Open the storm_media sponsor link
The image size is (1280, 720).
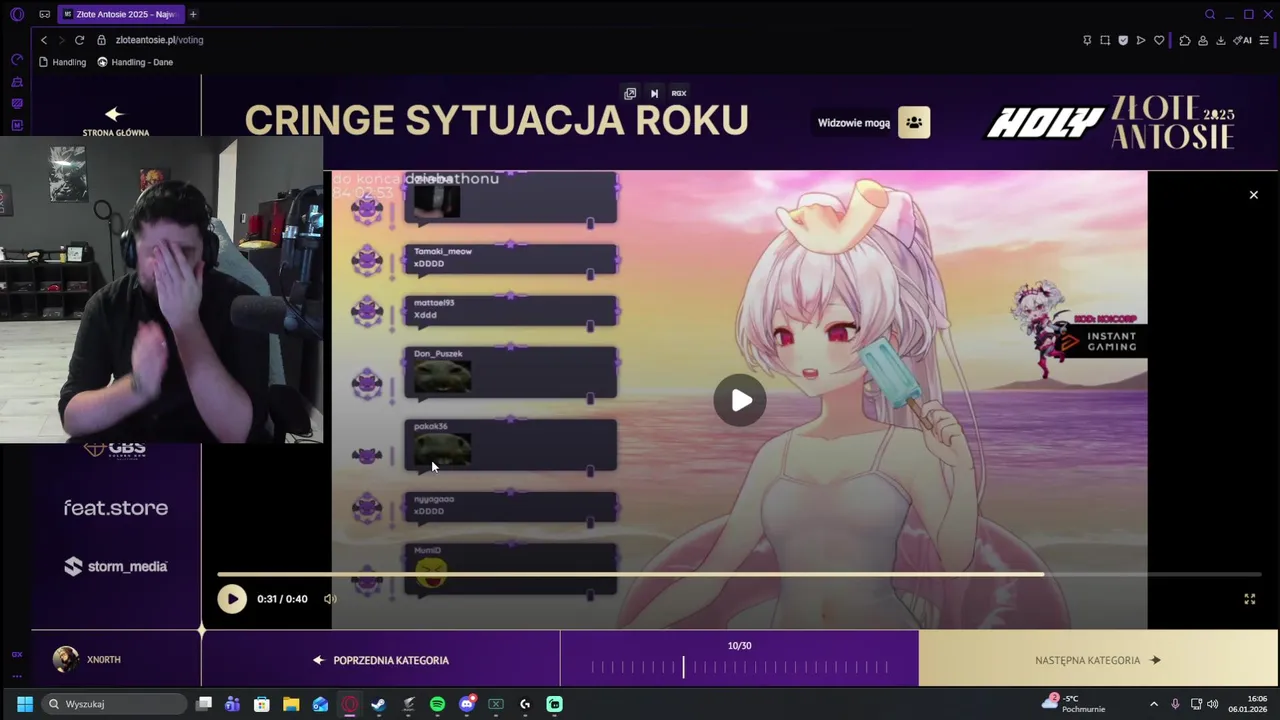(x=116, y=566)
